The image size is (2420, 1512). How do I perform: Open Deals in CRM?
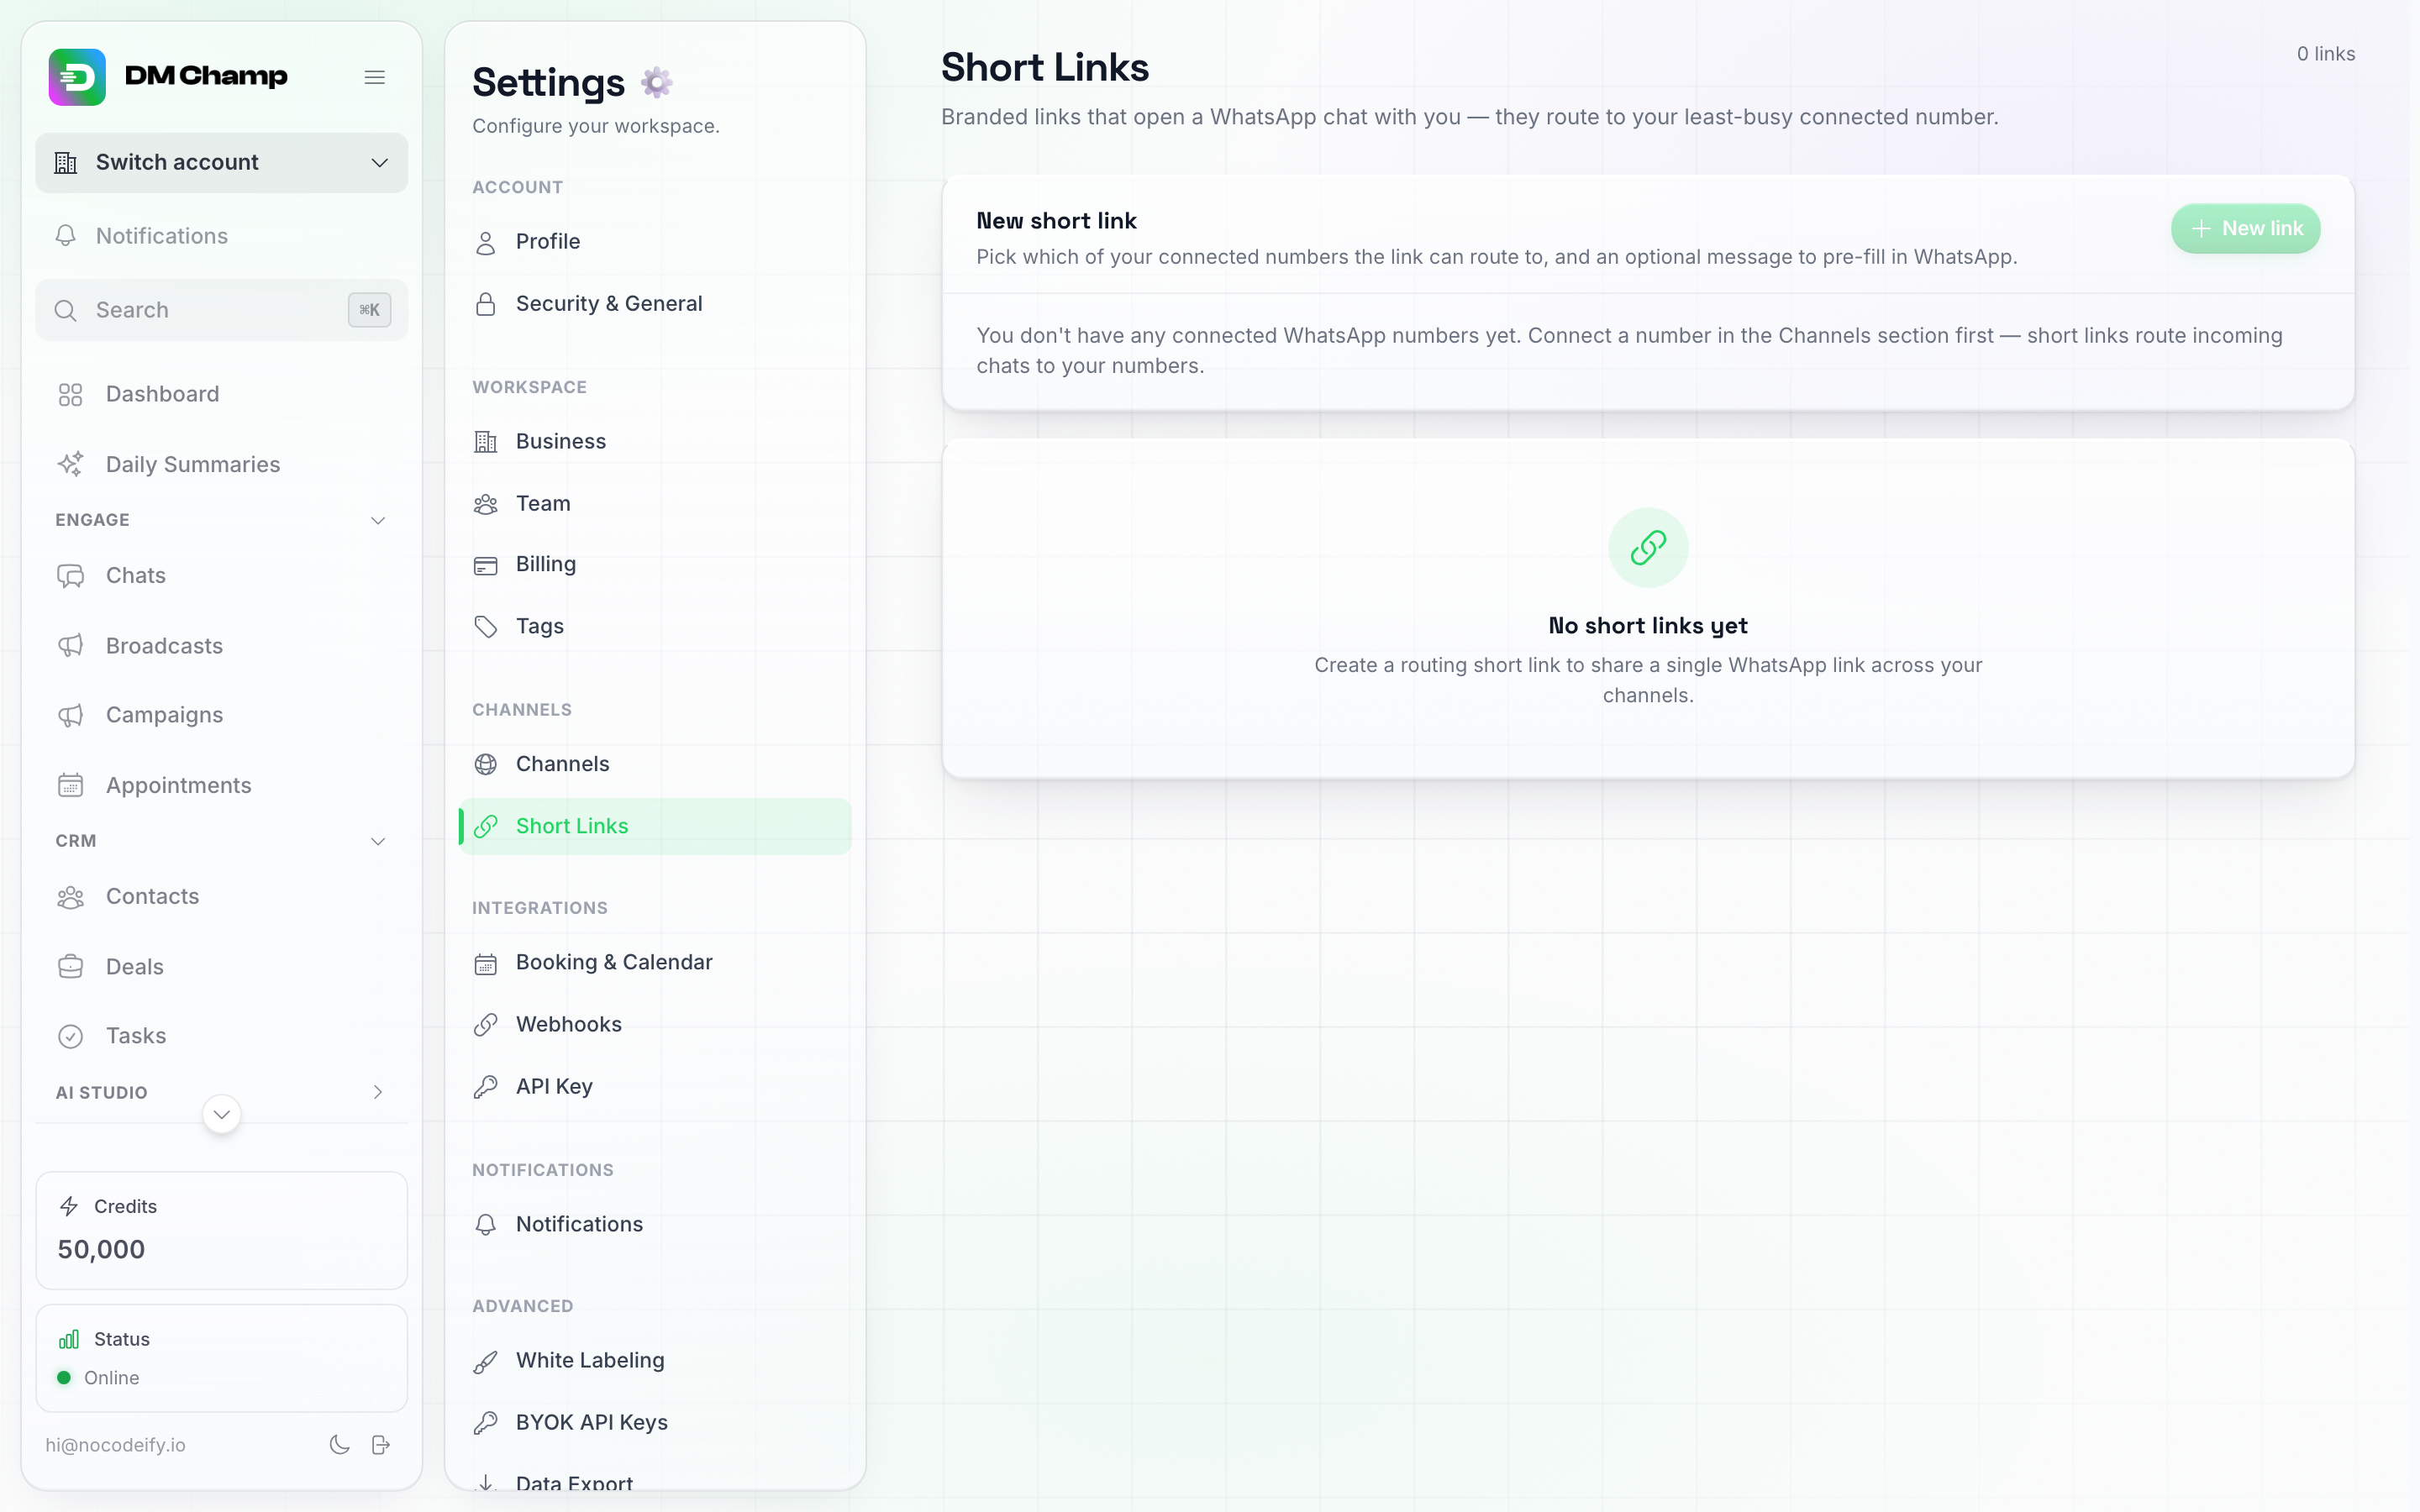pyautogui.click(x=222, y=967)
